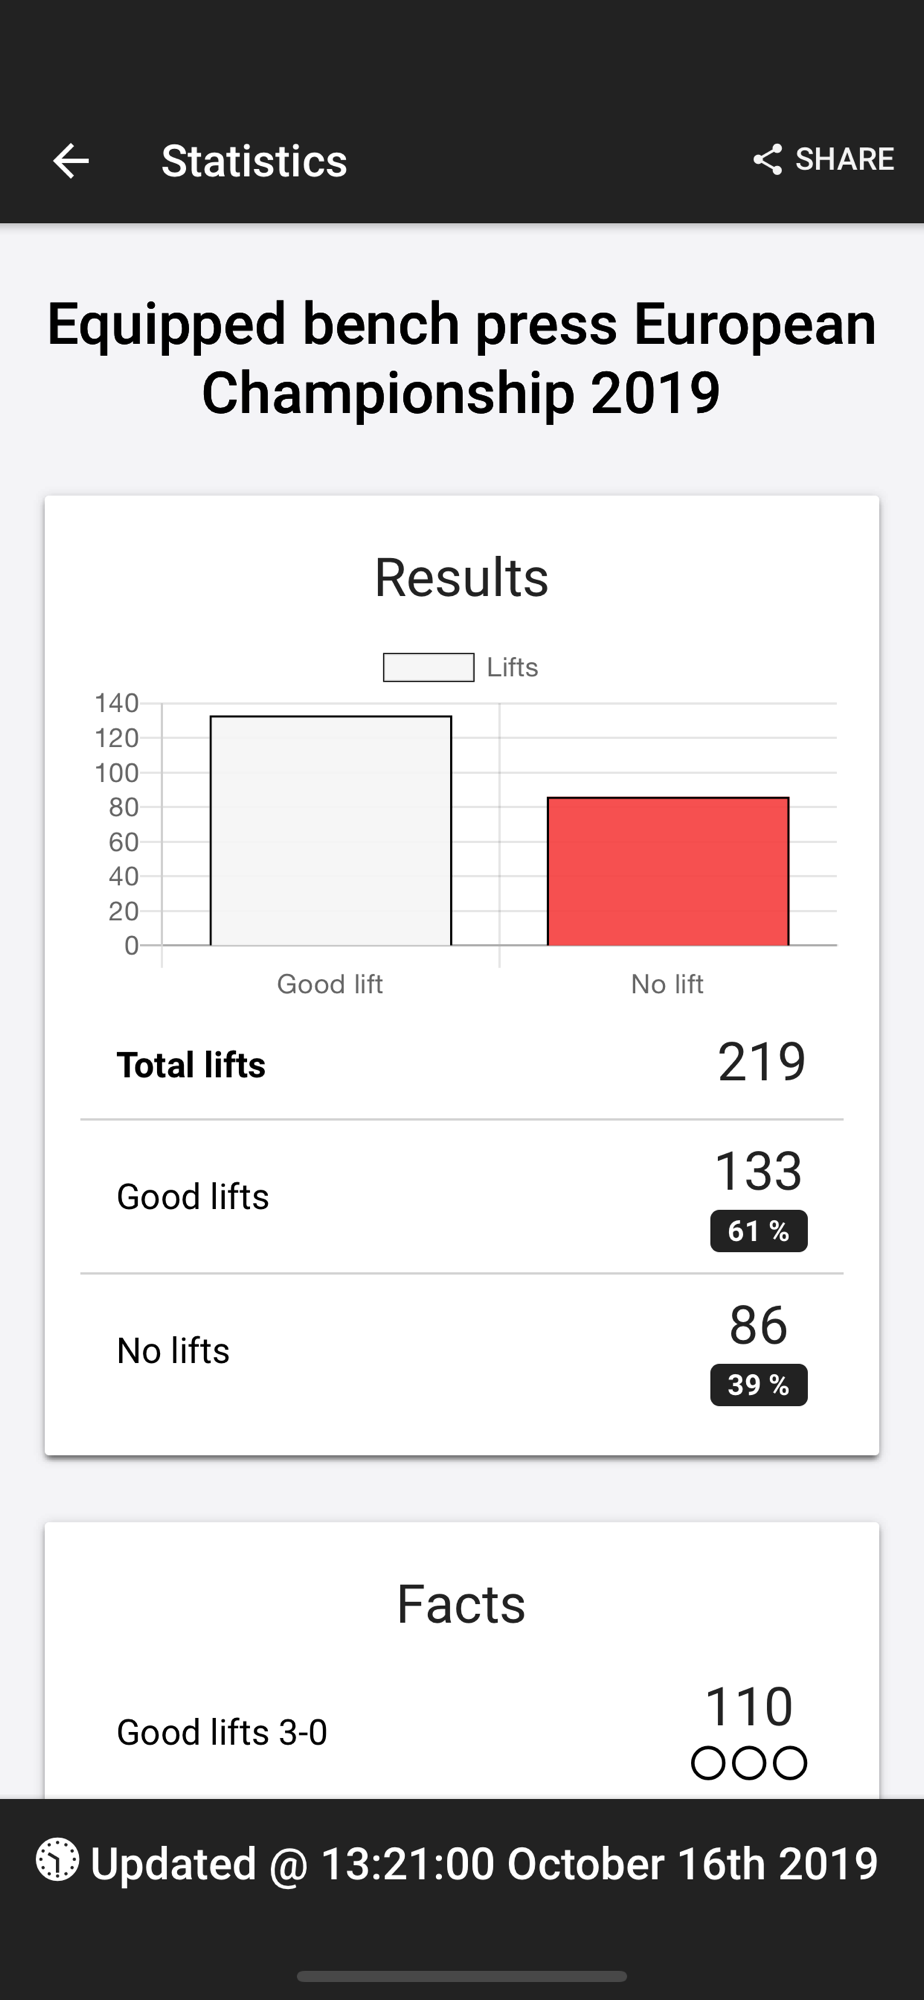Tap the middle circle under 110
Screen dimensions: 924x2000
(x=749, y=1763)
